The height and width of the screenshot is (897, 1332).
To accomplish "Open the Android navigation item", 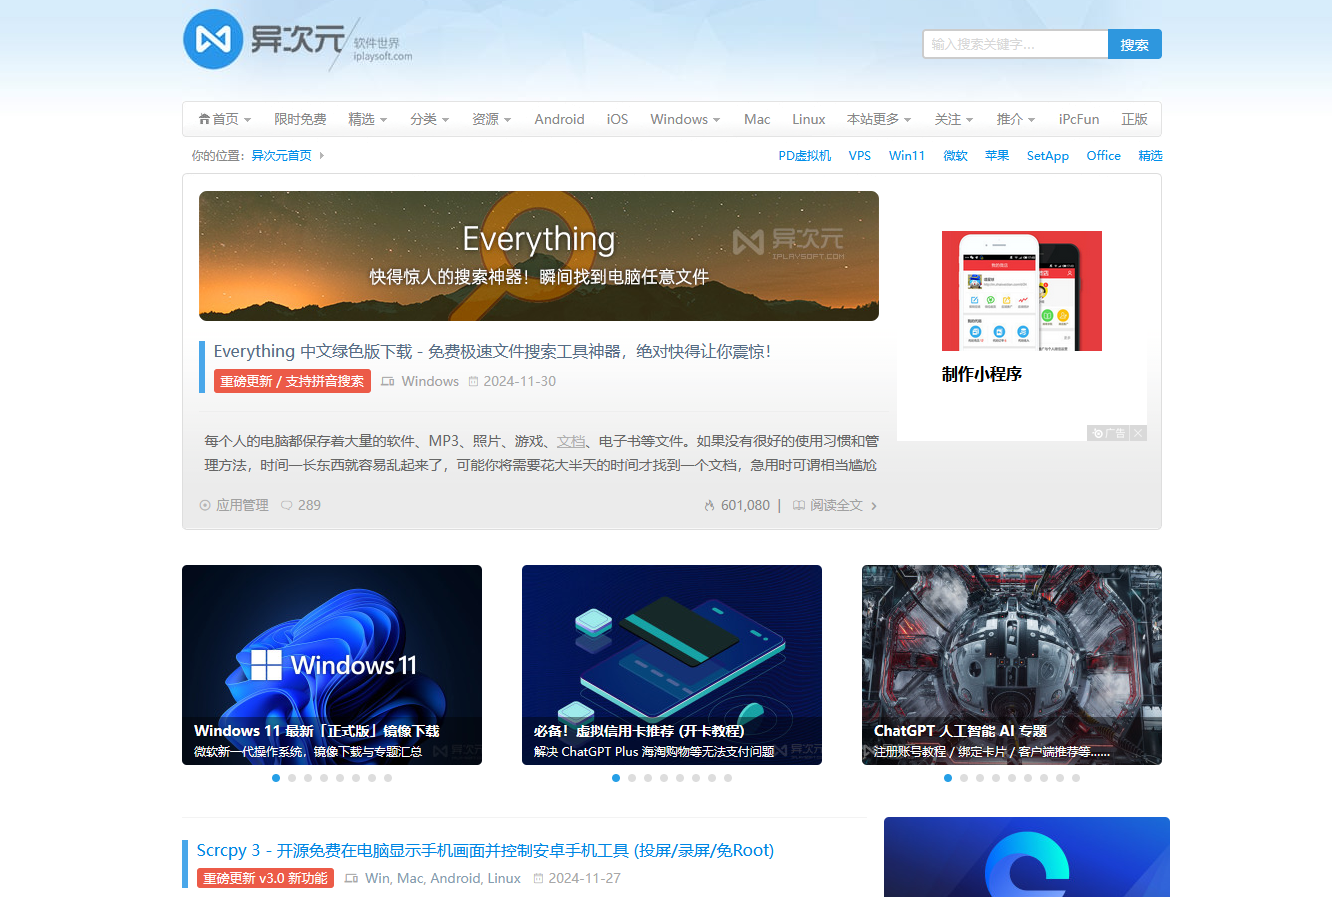I will [x=559, y=119].
